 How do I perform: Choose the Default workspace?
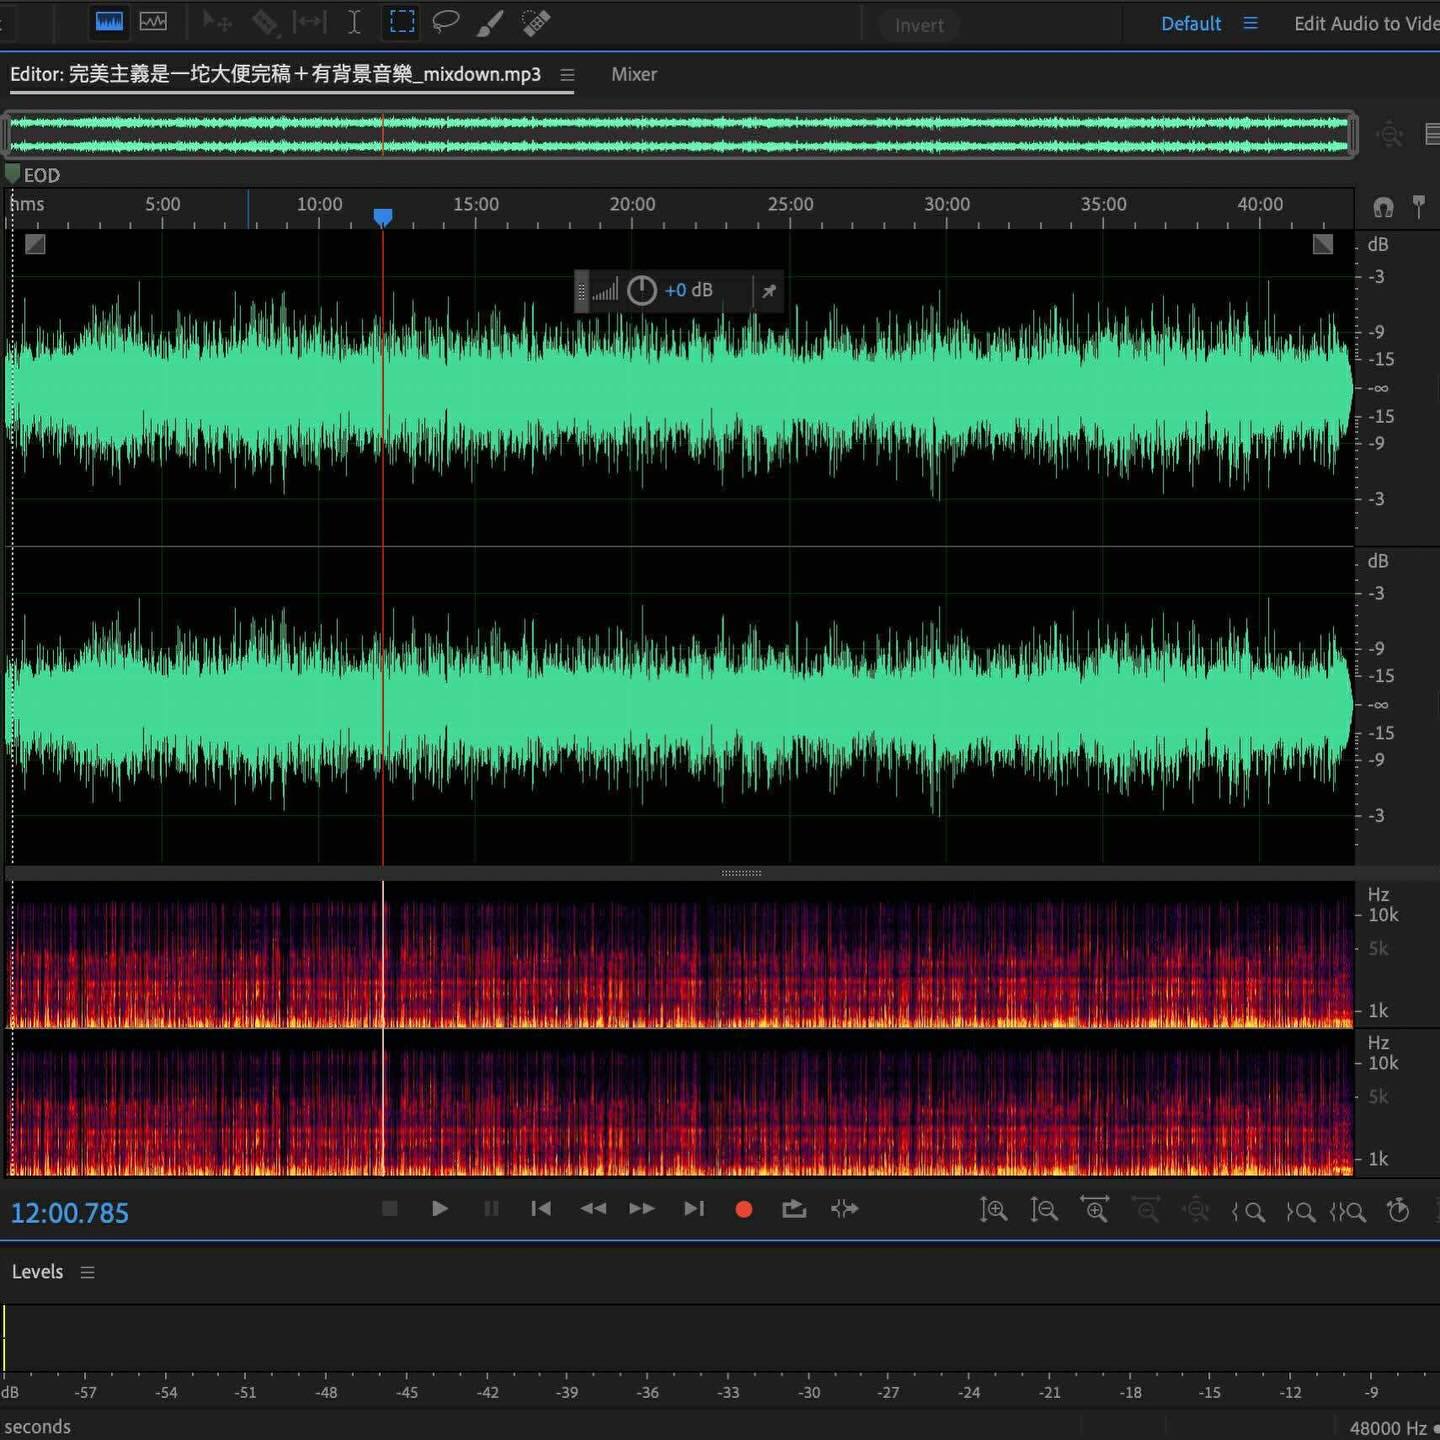[1190, 23]
